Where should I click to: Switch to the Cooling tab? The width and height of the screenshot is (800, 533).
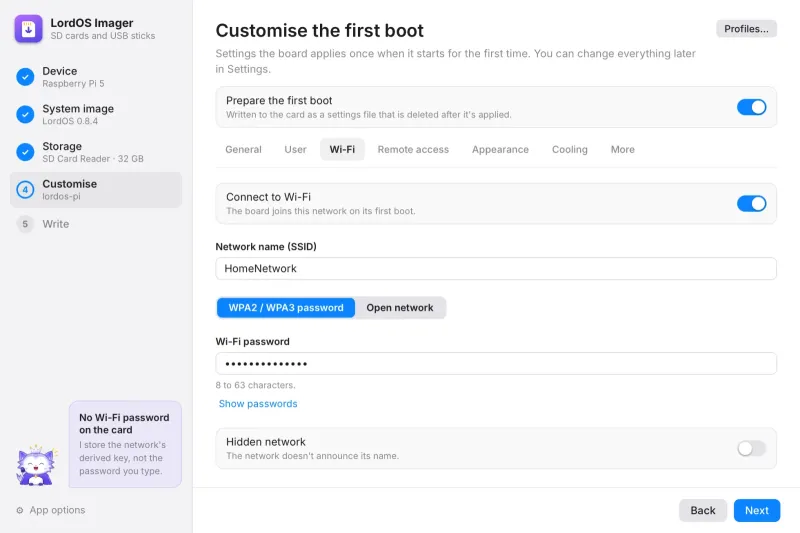point(570,149)
